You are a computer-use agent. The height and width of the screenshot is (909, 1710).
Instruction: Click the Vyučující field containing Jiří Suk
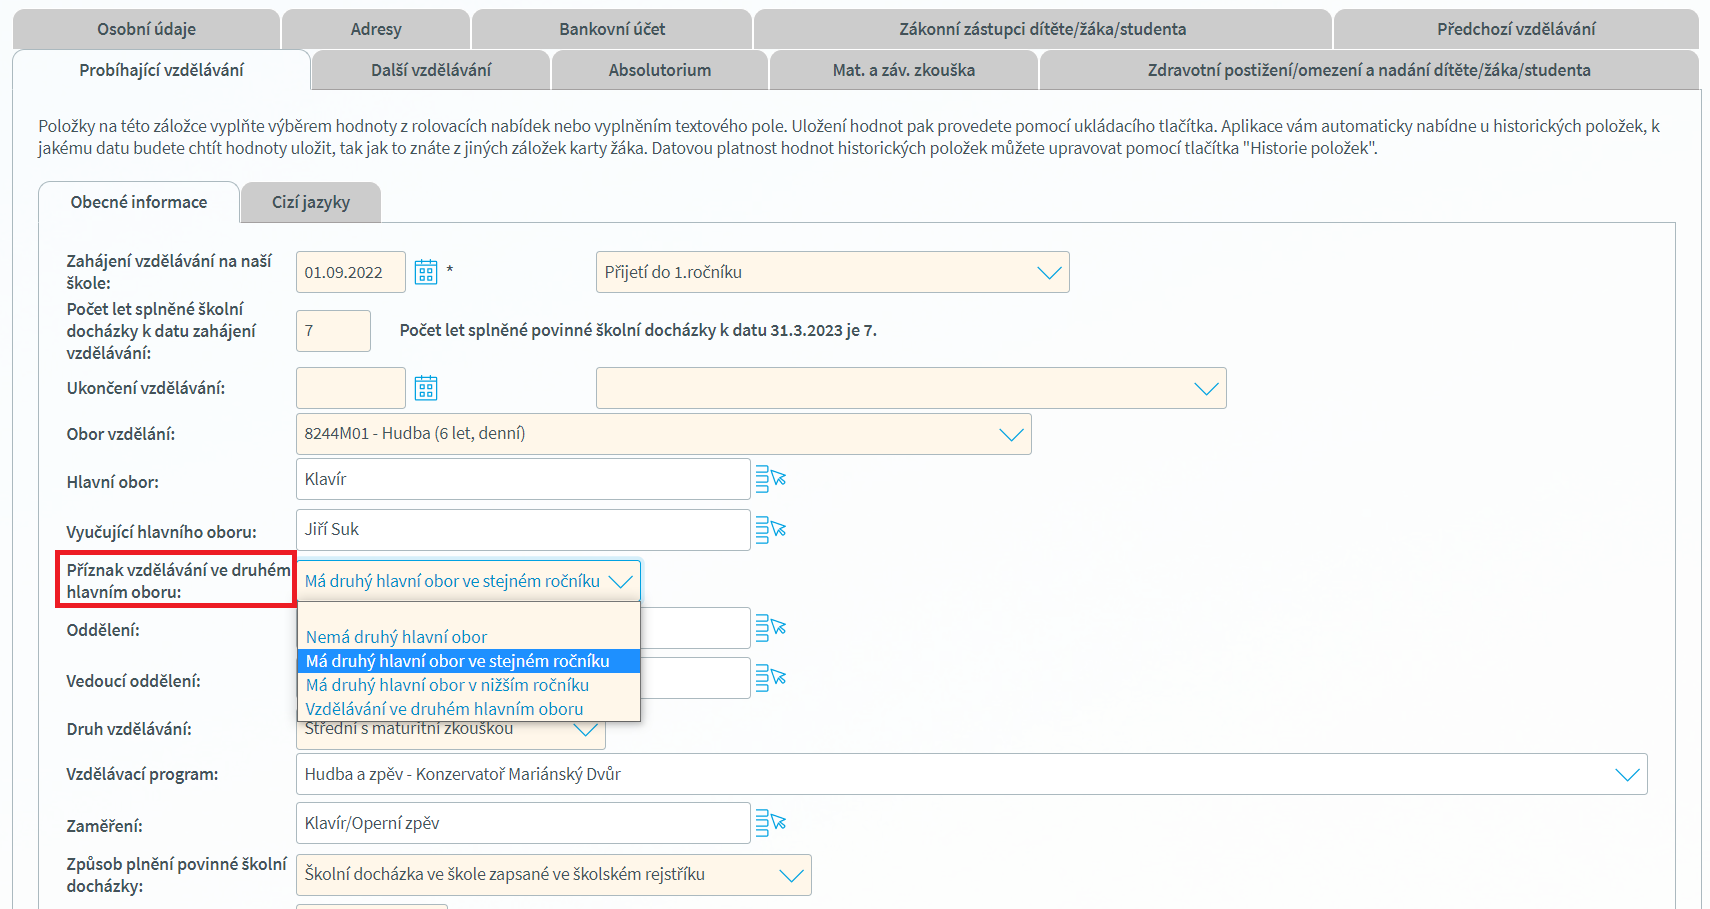(x=523, y=529)
